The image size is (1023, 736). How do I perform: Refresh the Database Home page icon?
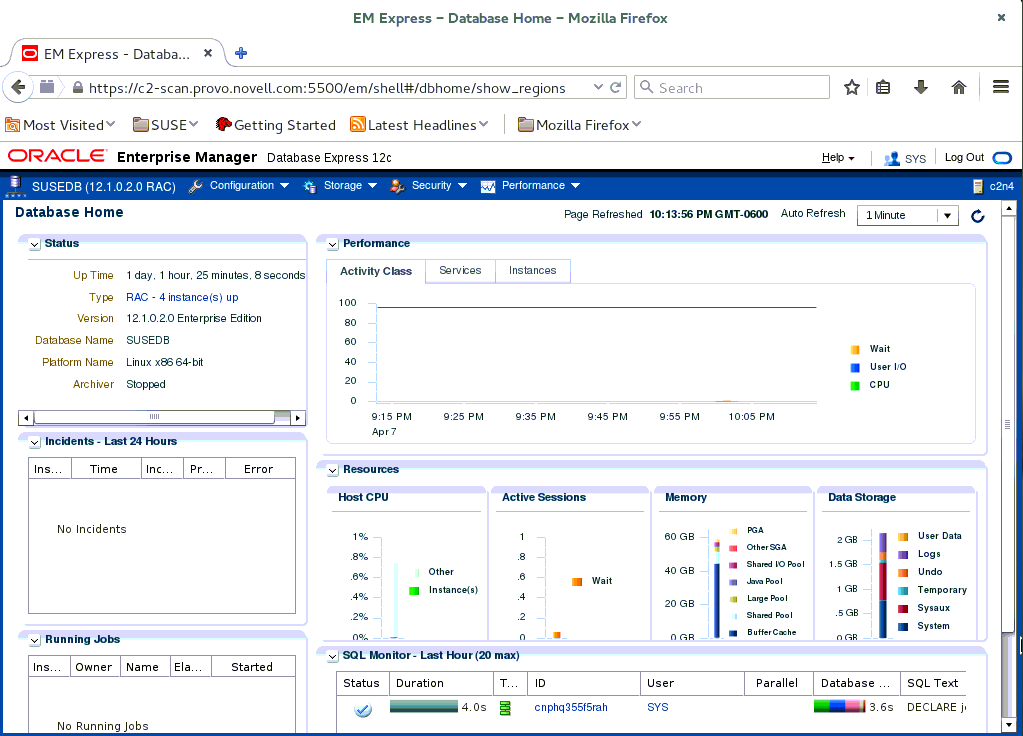tap(977, 216)
